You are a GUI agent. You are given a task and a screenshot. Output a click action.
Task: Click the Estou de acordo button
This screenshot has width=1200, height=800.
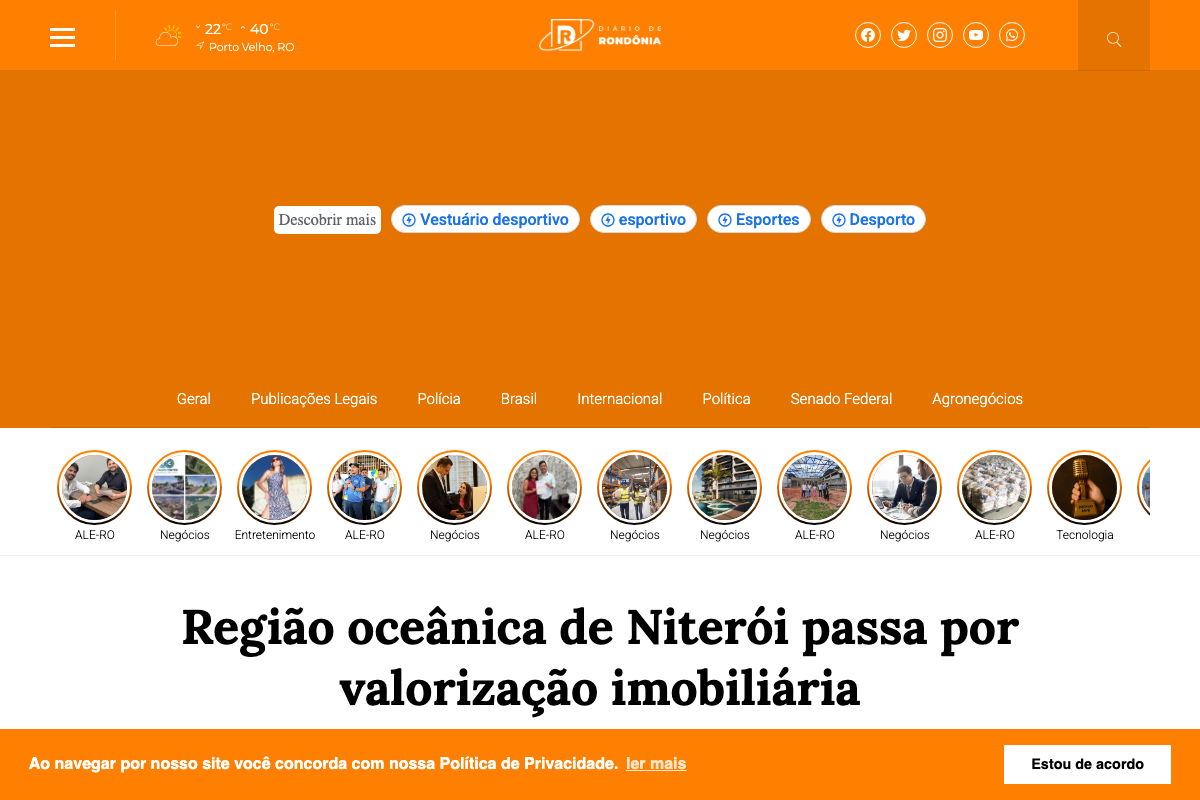pyautogui.click(x=1087, y=764)
